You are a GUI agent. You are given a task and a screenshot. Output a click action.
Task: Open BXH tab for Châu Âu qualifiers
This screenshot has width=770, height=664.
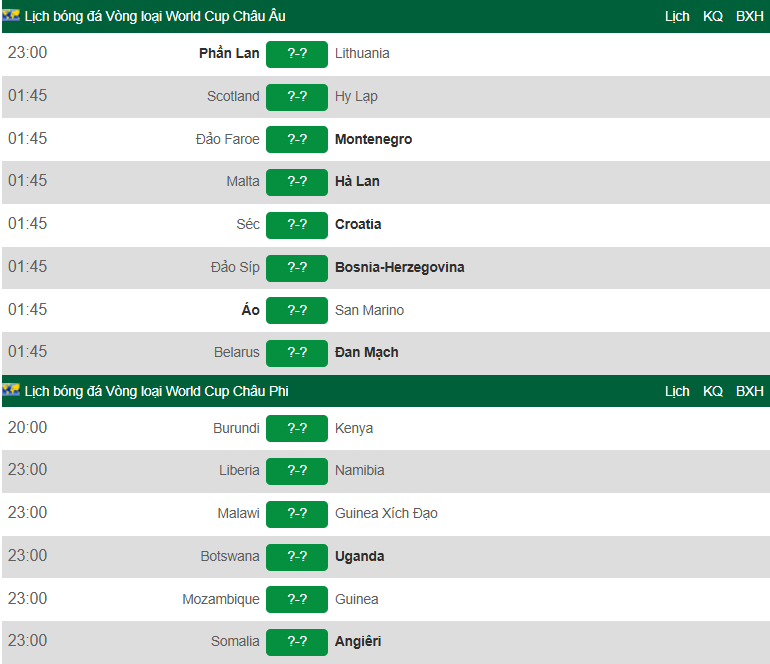click(x=749, y=16)
